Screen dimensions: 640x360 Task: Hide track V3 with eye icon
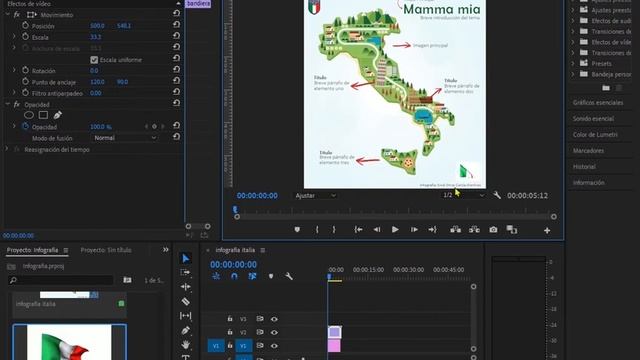(x=274, y=319)
